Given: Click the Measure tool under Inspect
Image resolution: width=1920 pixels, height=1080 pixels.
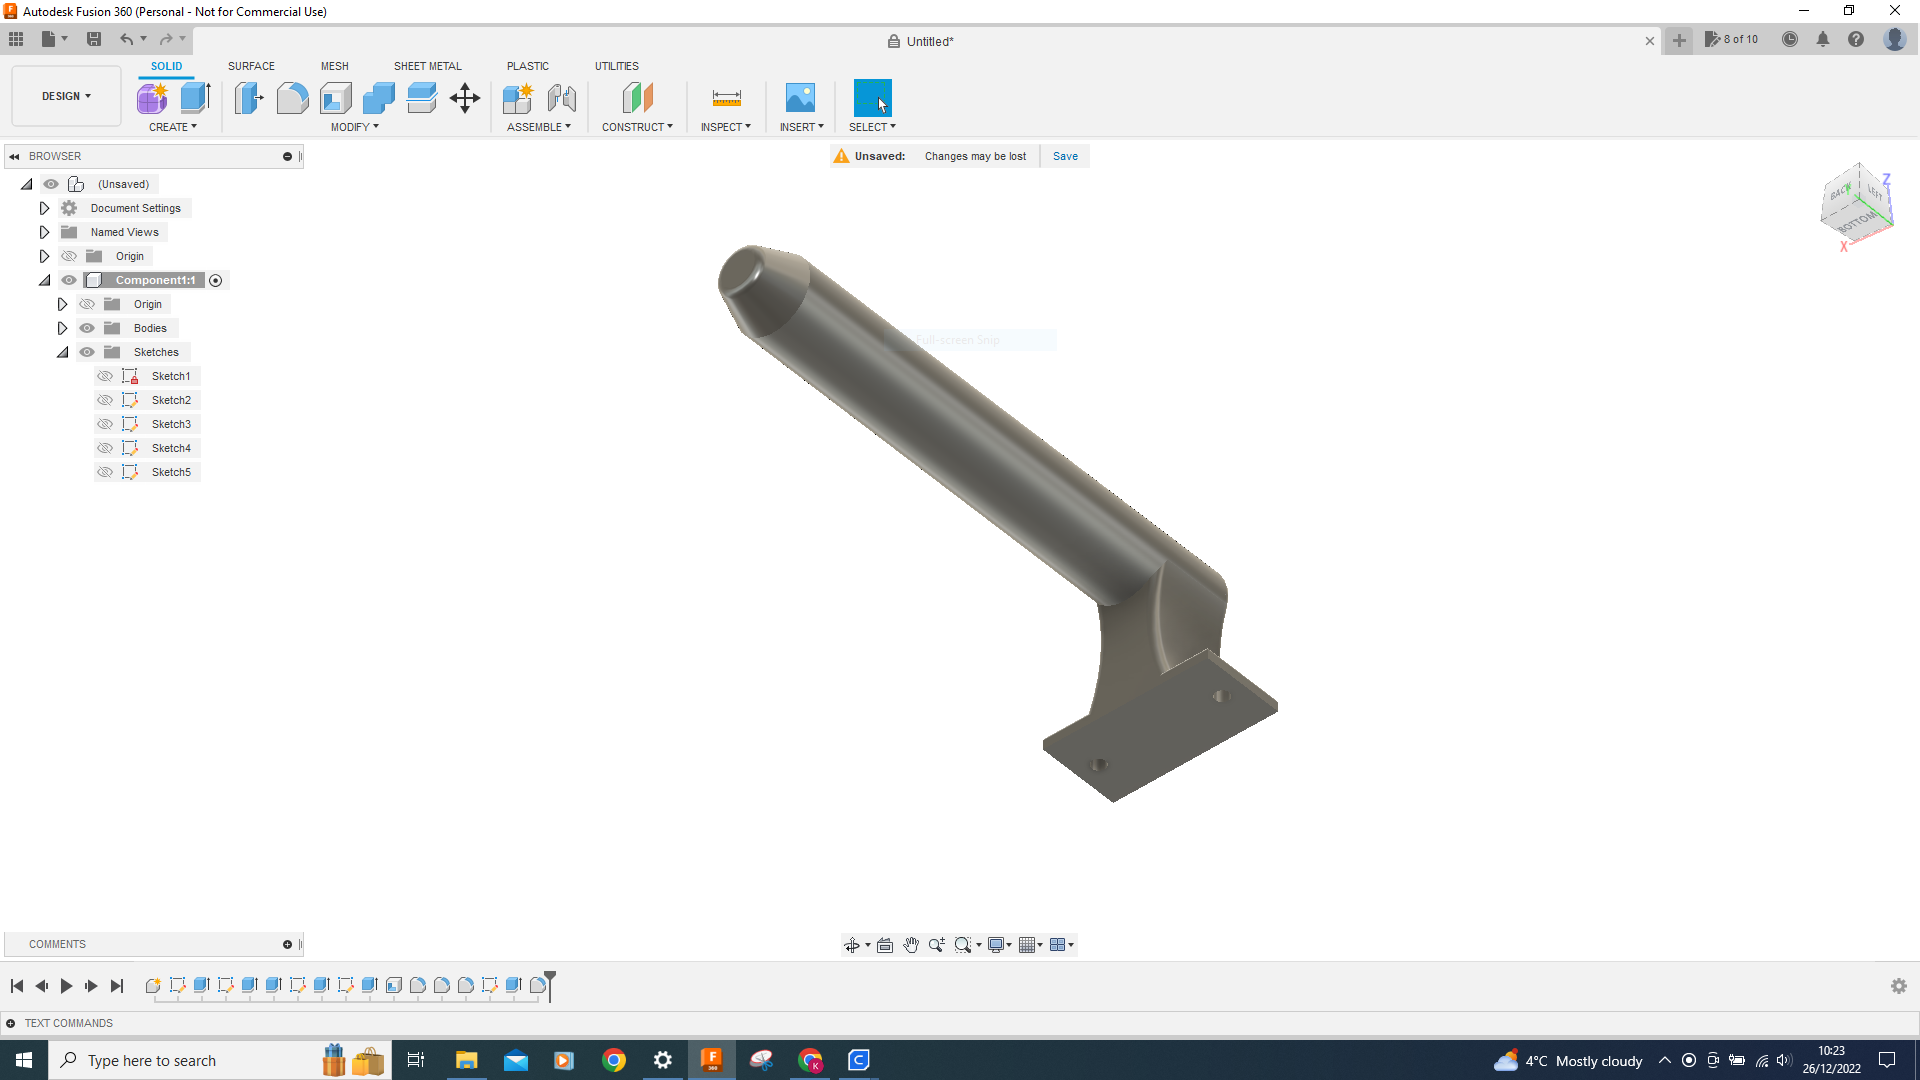Looking at the screenshot, I should pyautogui.click(x=726, y=98).
